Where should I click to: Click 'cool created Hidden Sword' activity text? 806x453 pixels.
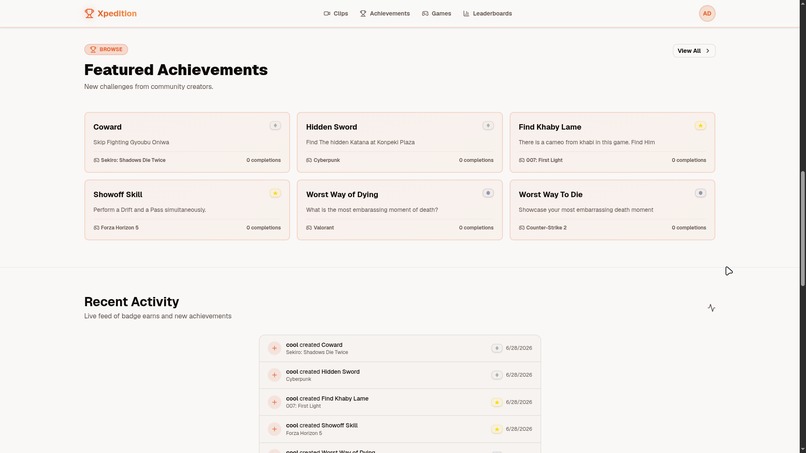coord(323,372)
